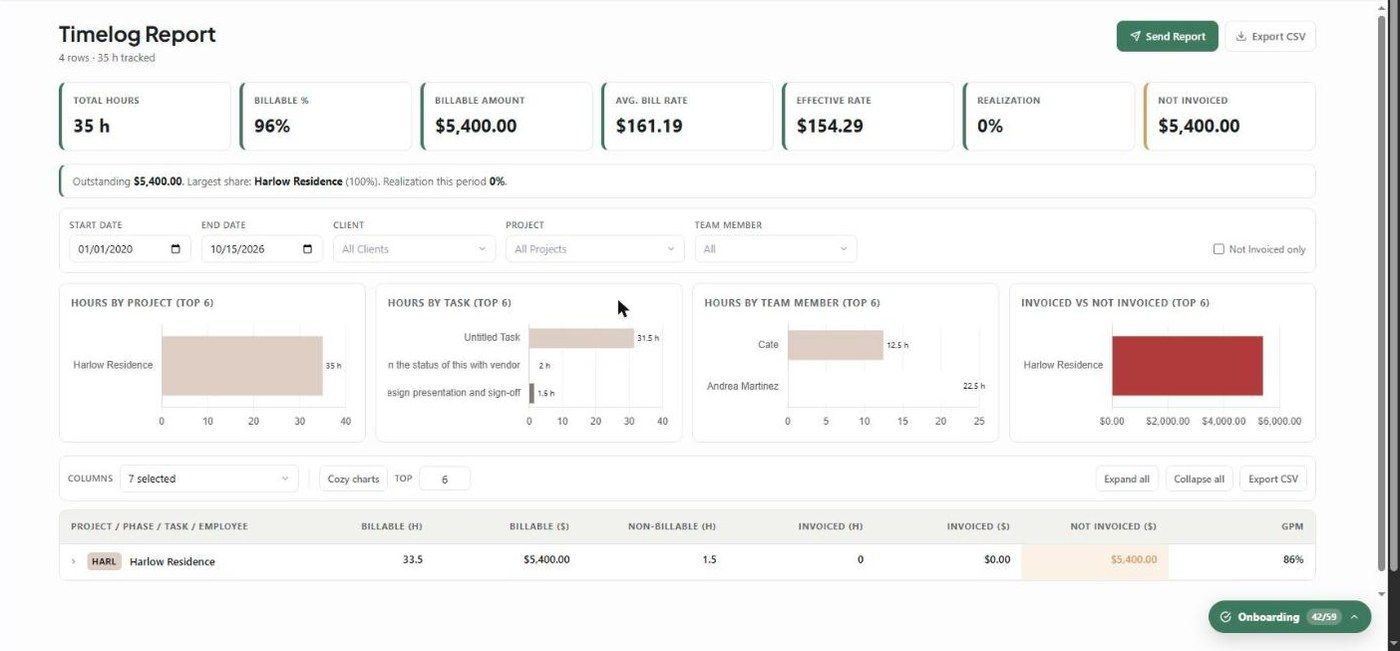Click the Invoiced ($) column header
The image size is (1400, 651).
978,526
